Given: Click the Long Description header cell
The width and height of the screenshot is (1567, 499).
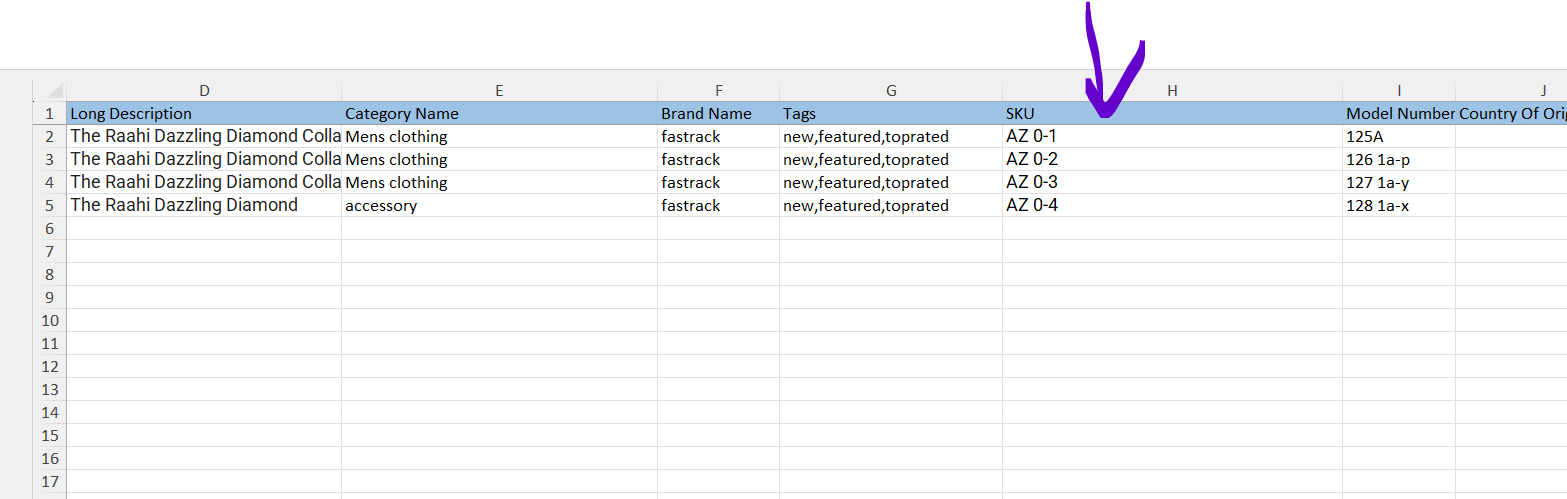Looking at the screenshot, I should 204,113.
